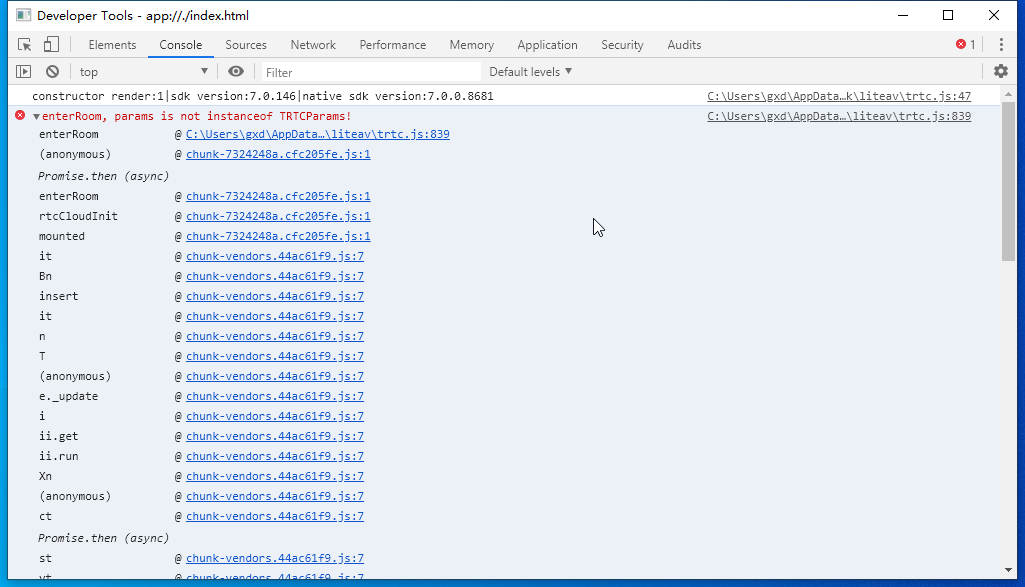The width and height of the screenshot is (1025, 587).
Task: Open chunk-vendors.44ac61f9.js:7 link for mounted frame
Action: (275, 236)
